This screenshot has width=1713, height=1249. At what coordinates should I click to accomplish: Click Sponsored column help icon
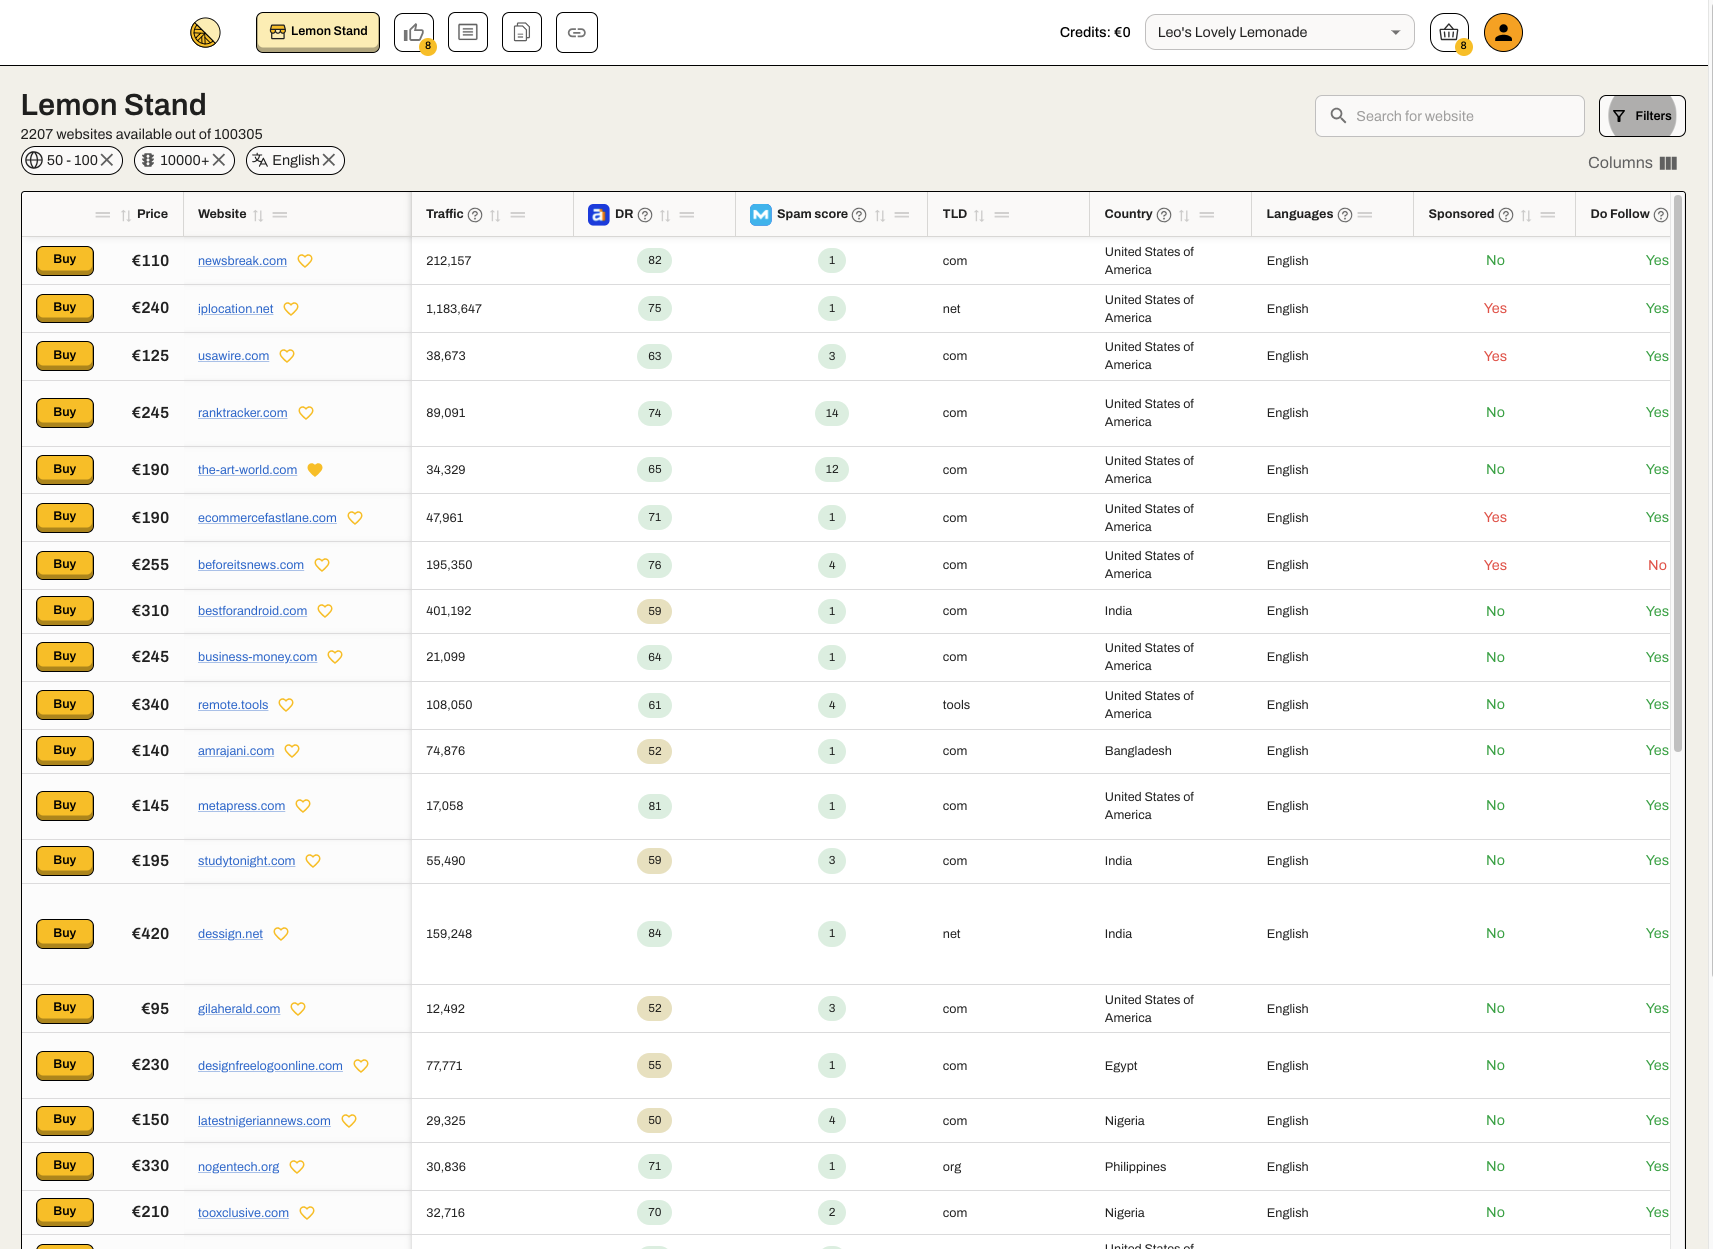(x=1506, y=215)
